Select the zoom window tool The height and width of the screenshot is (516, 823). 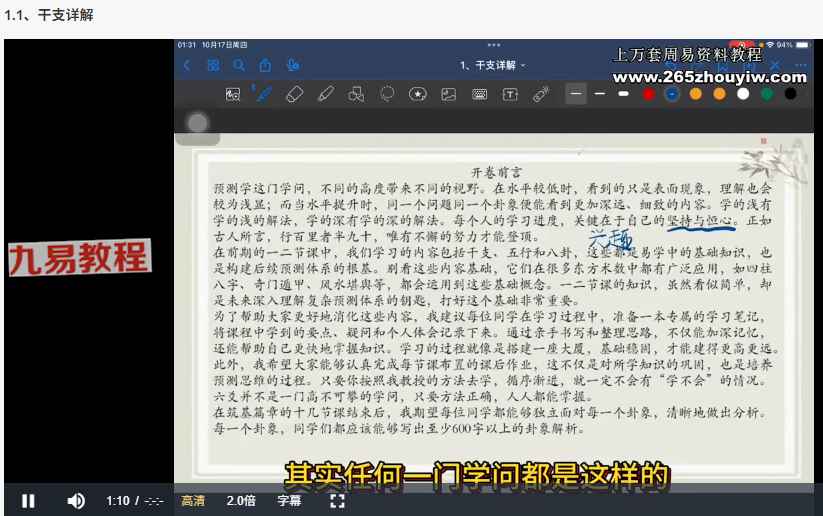(233, 94)
